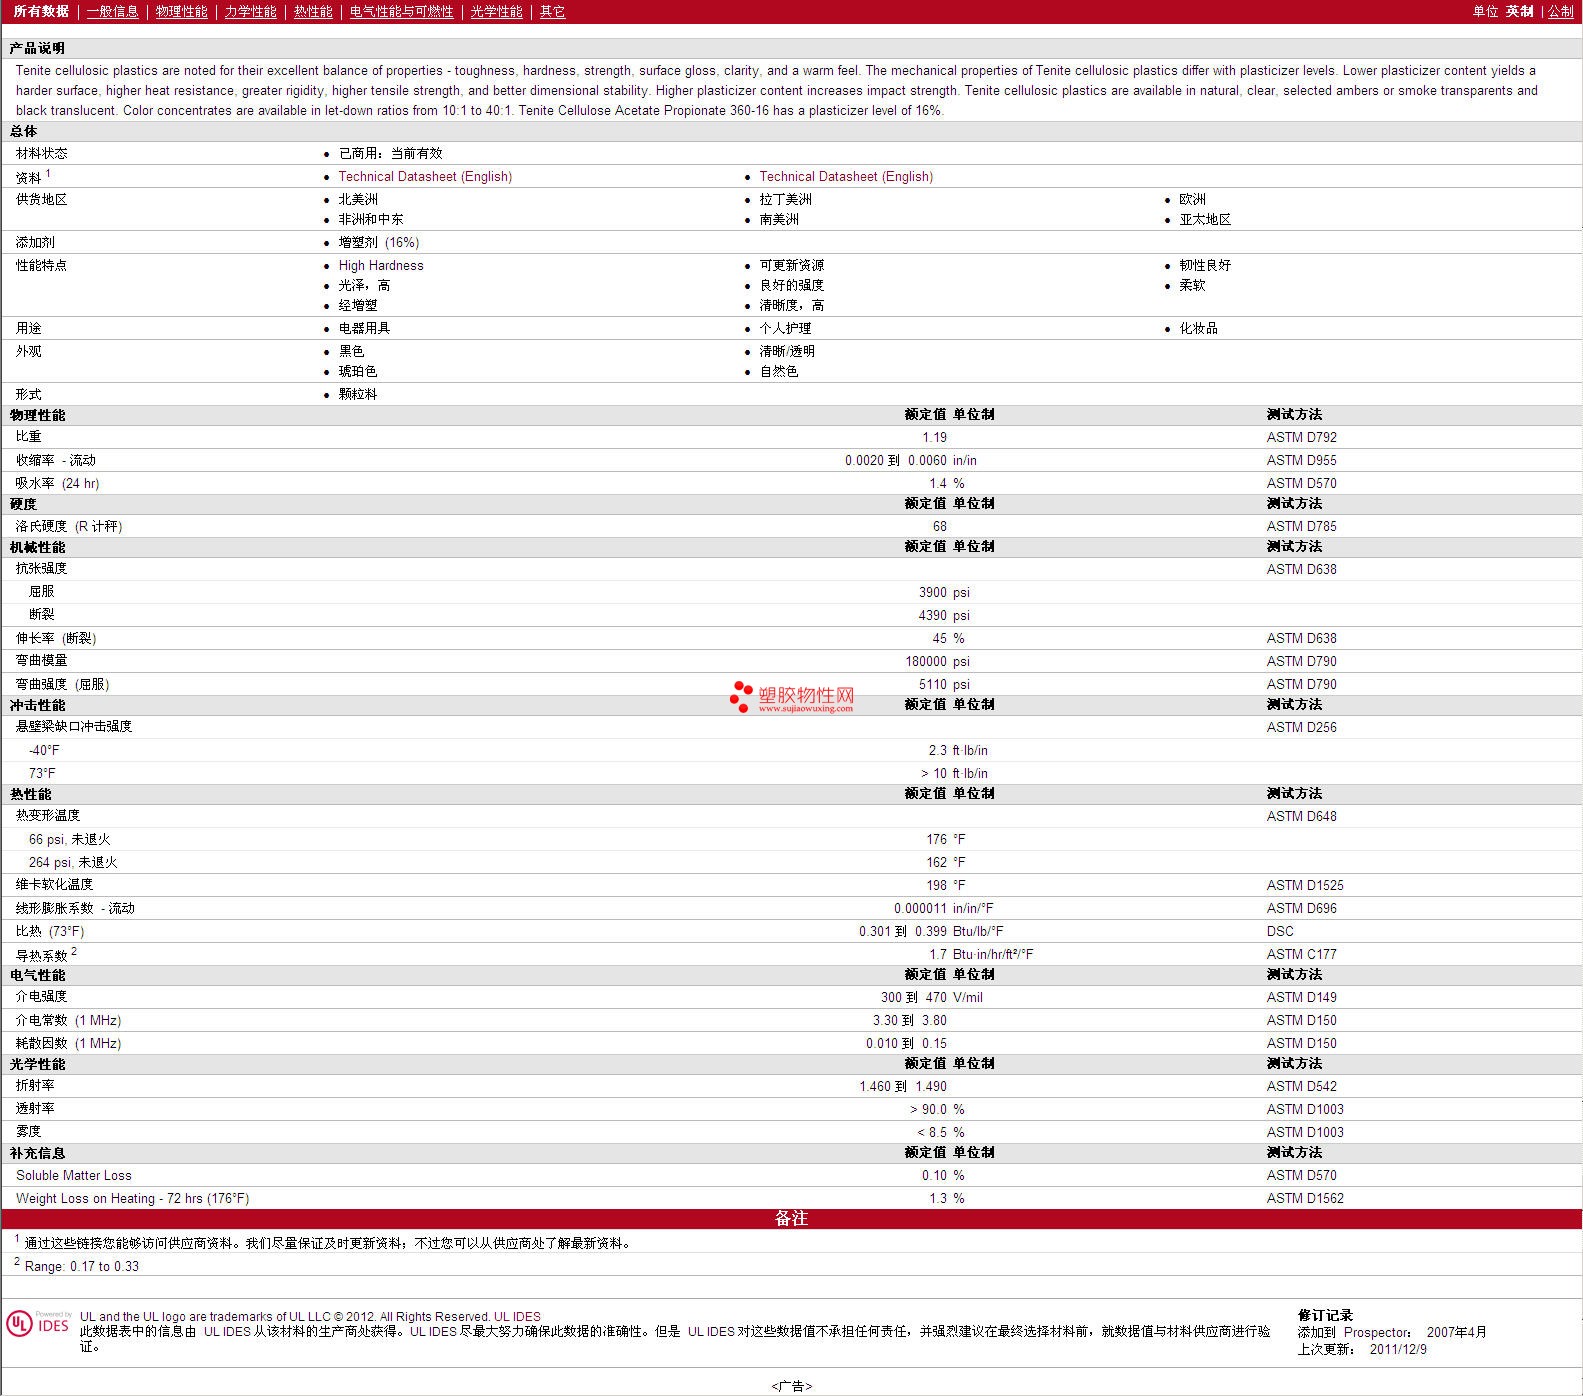Select ASTM D792 test method text
Screen dimensions: 1583x1396
point(1301,437)
